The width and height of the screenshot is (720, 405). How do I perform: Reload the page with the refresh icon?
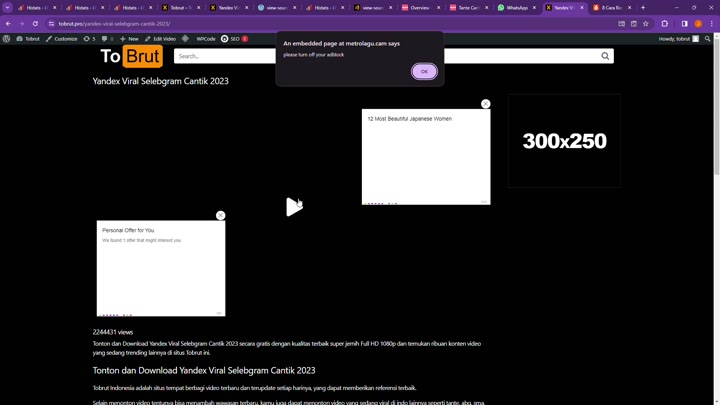coord(35,24)
